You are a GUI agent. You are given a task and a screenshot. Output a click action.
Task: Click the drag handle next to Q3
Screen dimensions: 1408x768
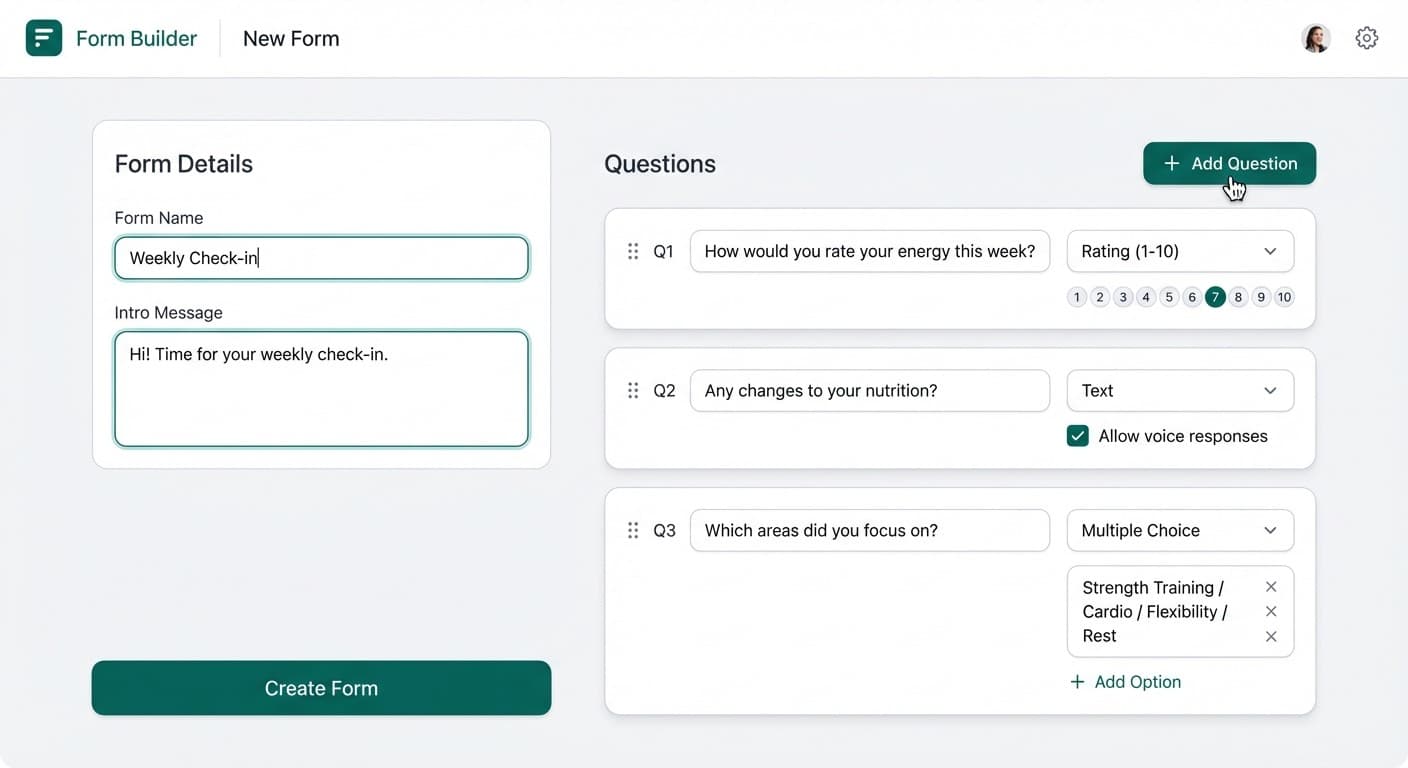click(633, 530)
